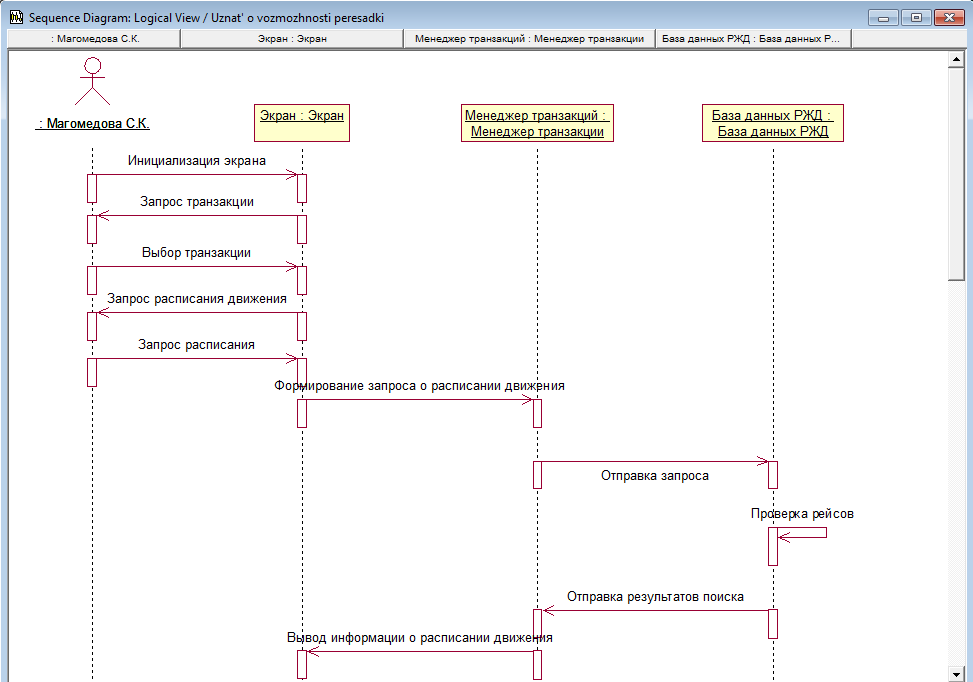973x682 pixels.
Task: Select the 'Инициализация экрана' message label
Action: pyautogui.click(x=197, y=161)
